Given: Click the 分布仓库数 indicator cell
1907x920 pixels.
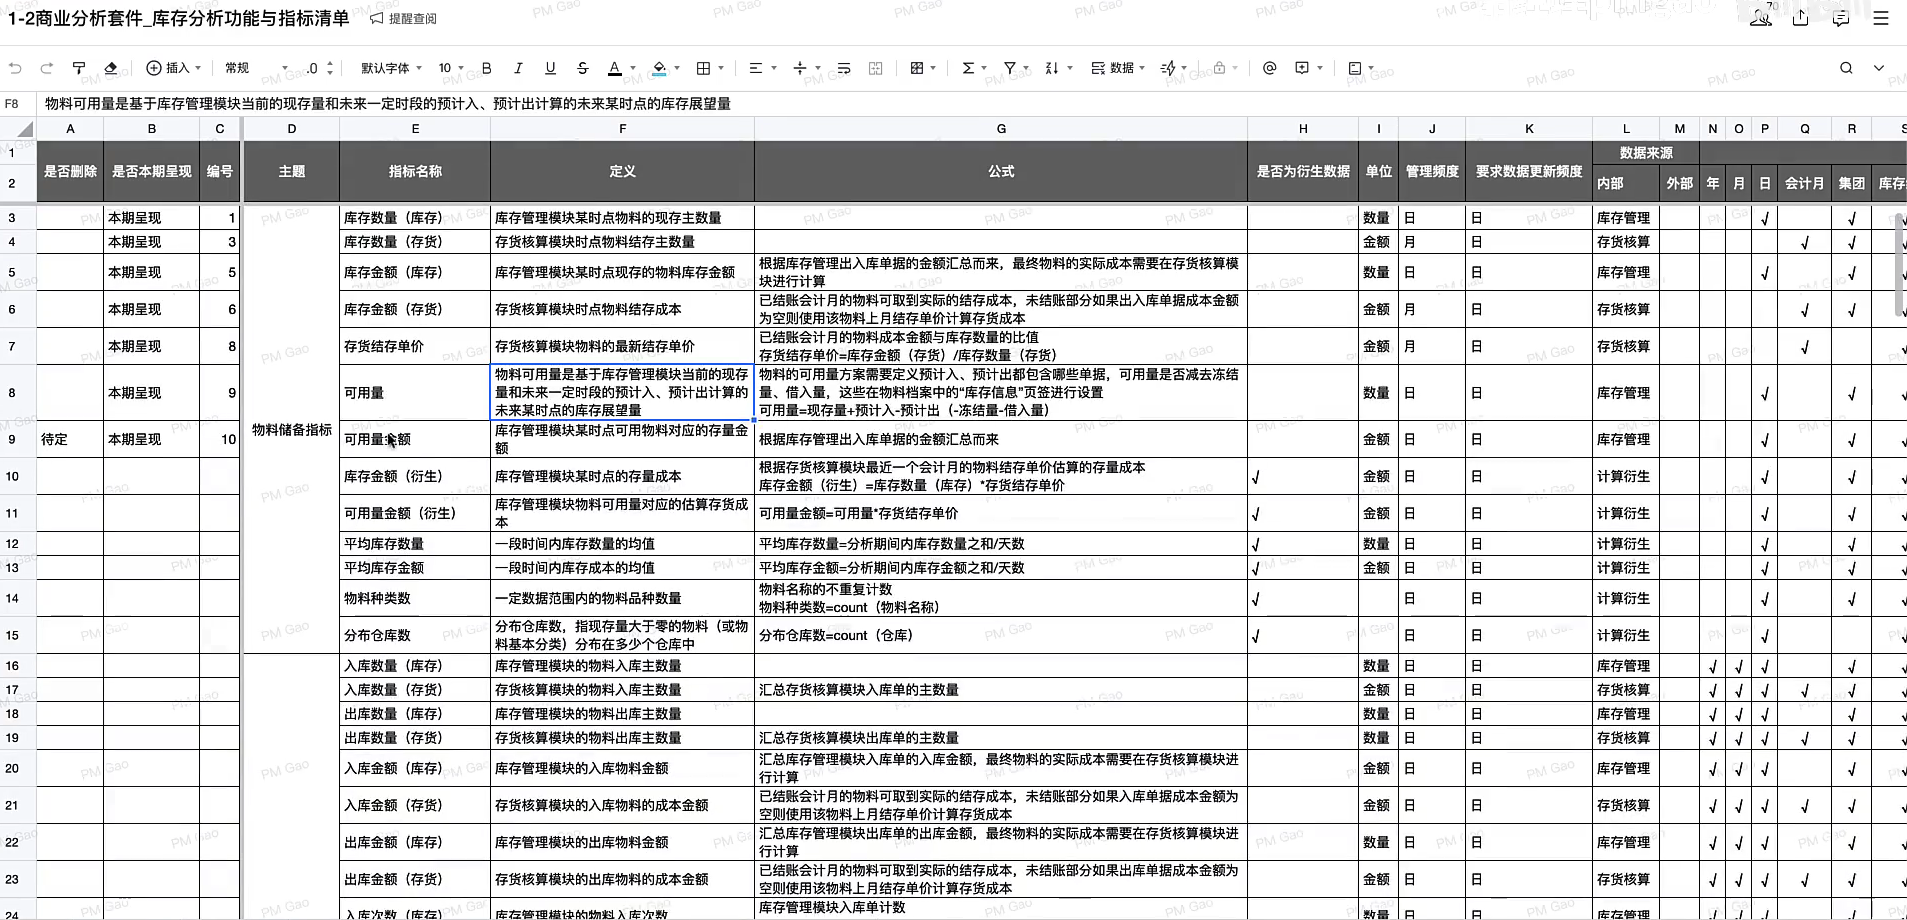Looking at the screenshot, I should tap(415, 635).
